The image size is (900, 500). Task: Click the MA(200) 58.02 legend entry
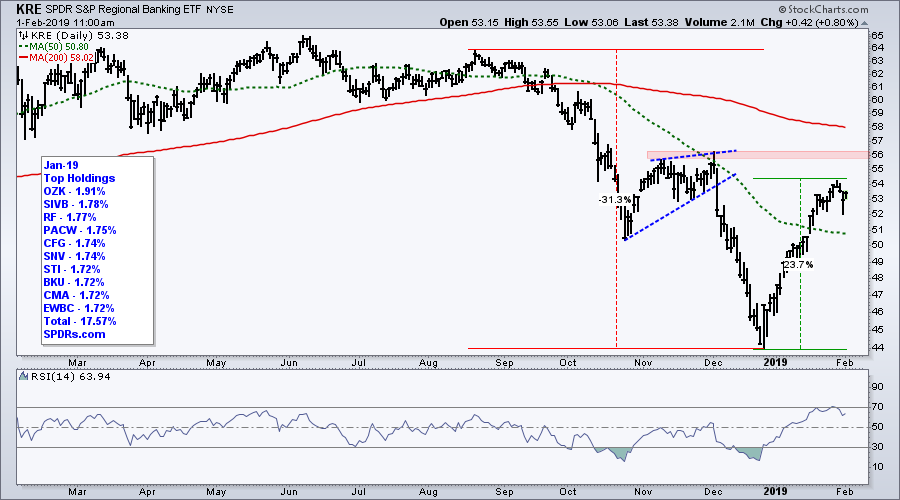click(56, 57)
